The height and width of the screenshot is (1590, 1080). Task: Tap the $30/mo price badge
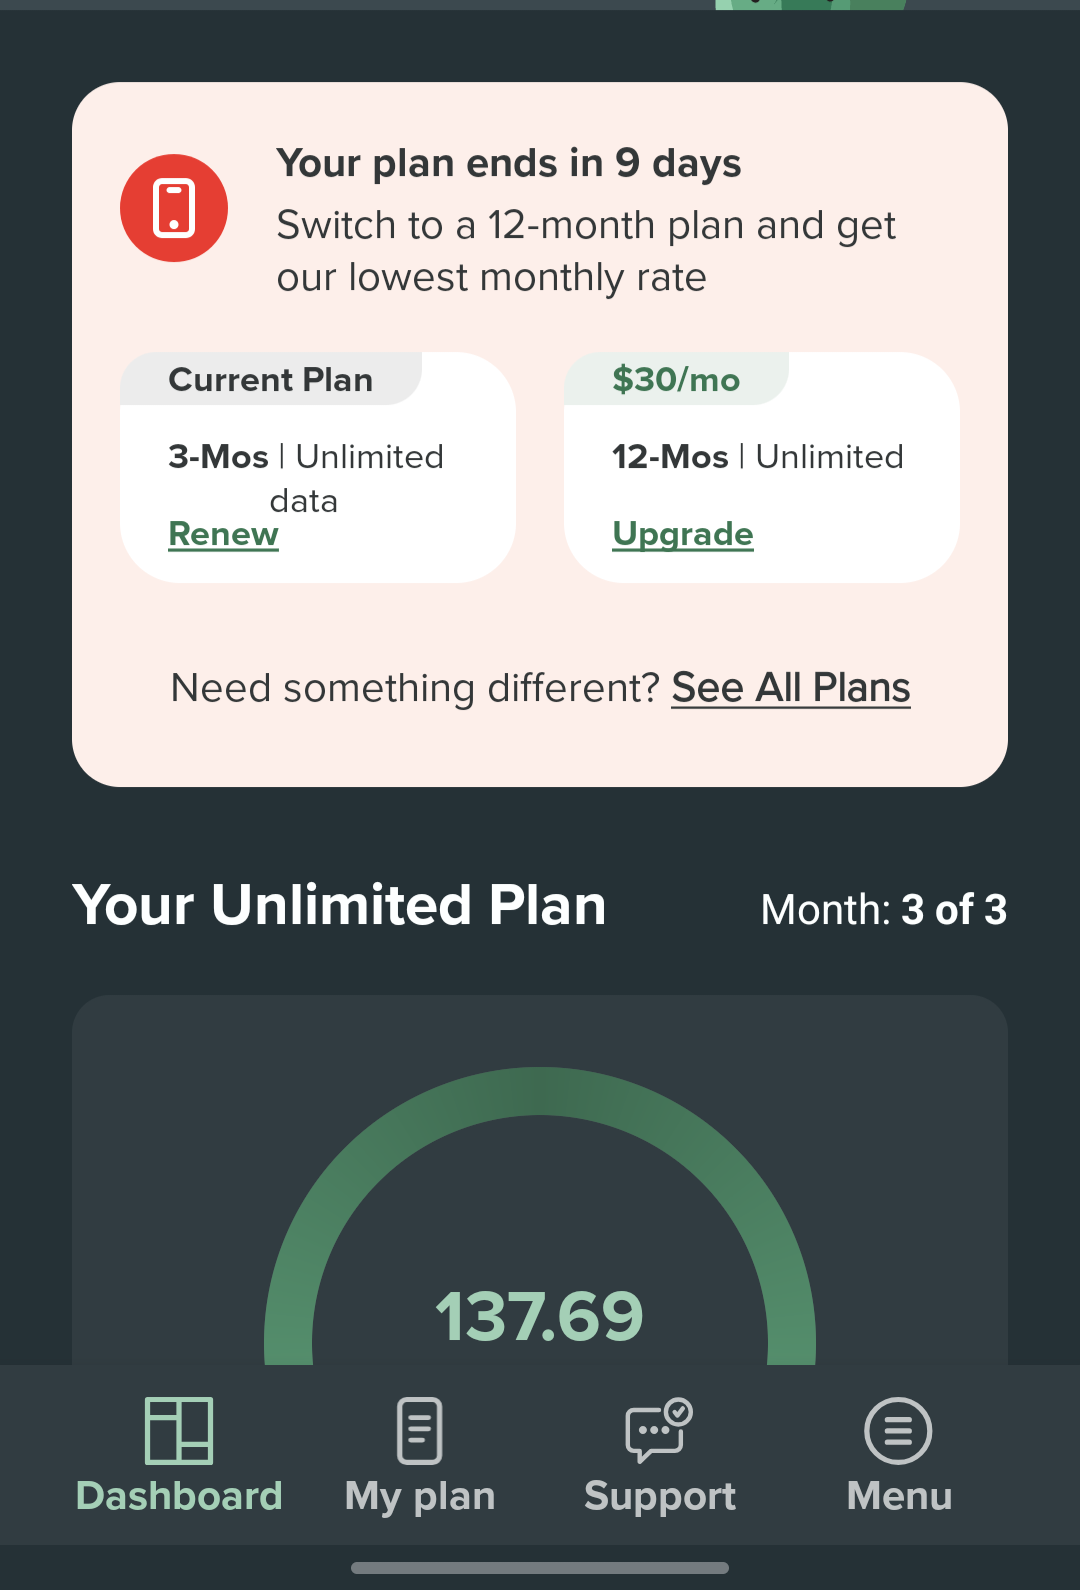(x=676, y=379)
